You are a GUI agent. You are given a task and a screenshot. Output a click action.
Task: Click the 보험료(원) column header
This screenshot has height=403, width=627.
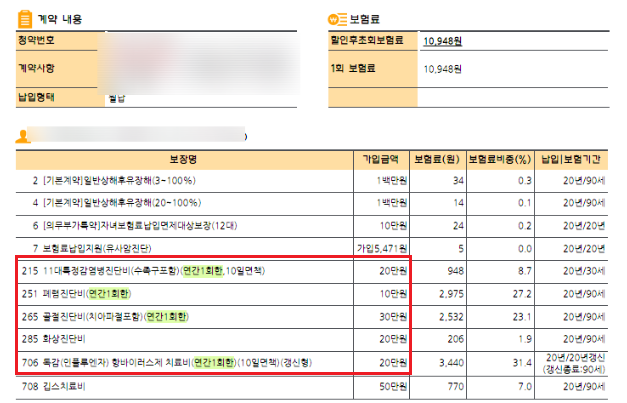[437, 160]
